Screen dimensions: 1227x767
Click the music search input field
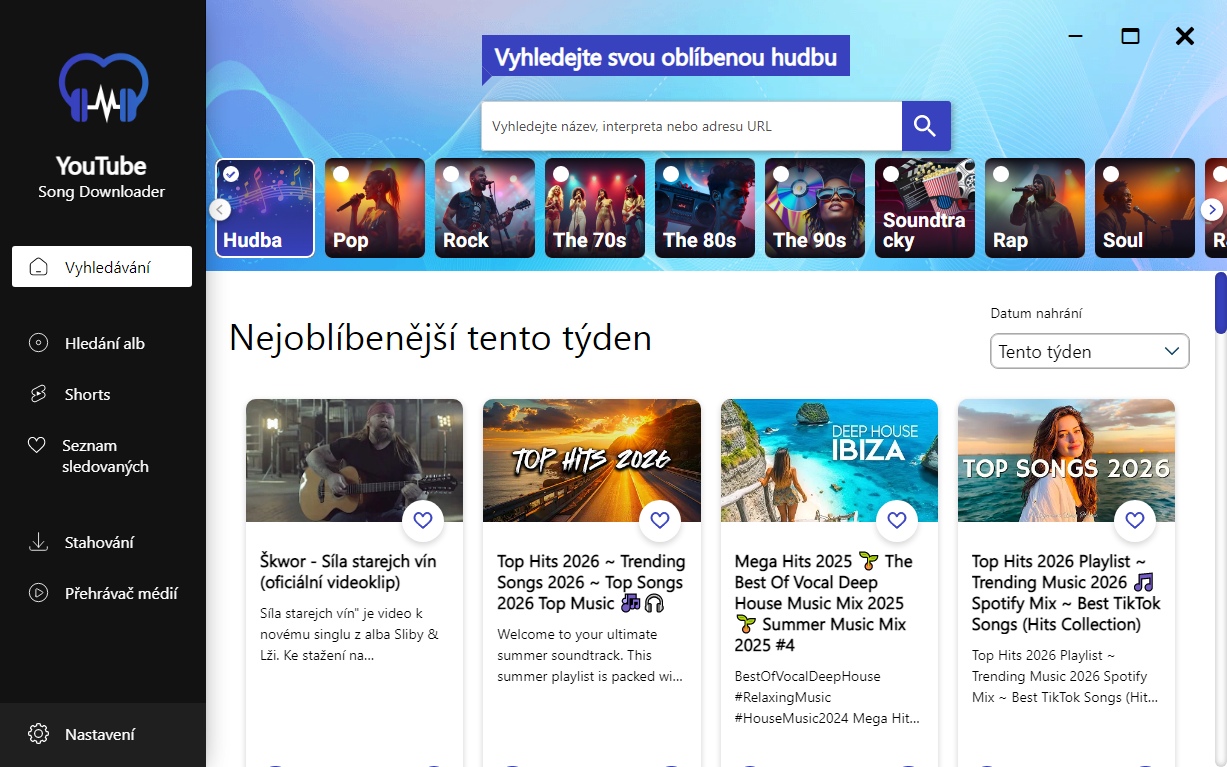pyautogui.click(x=691, y=126)
